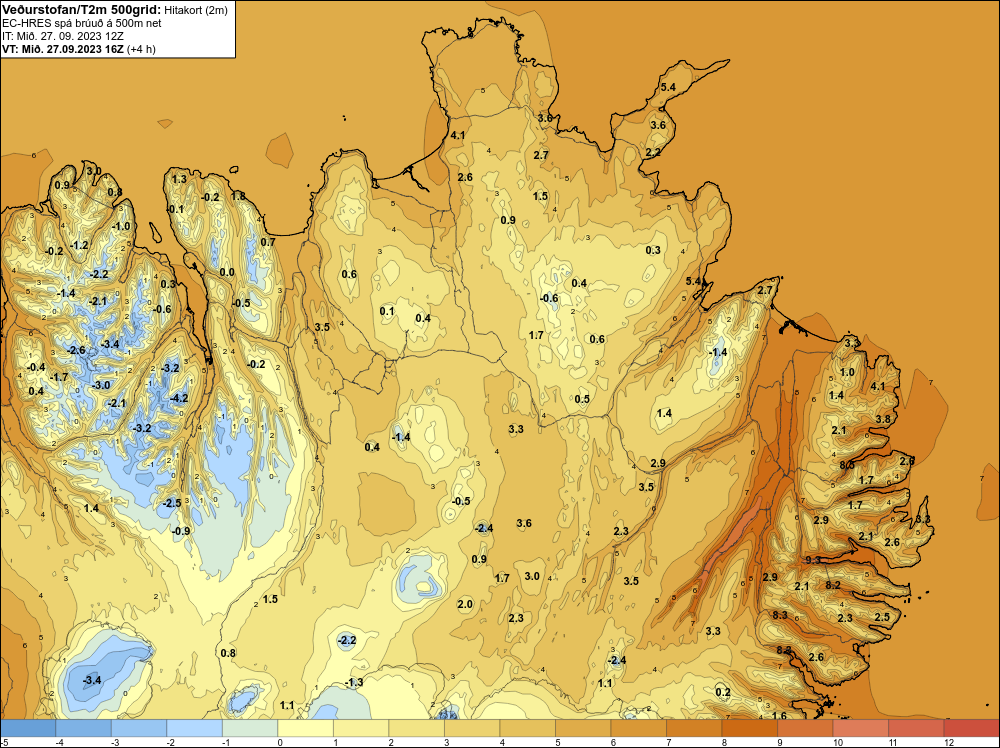Click the '1.8' temperature value

tap(238, 196)
